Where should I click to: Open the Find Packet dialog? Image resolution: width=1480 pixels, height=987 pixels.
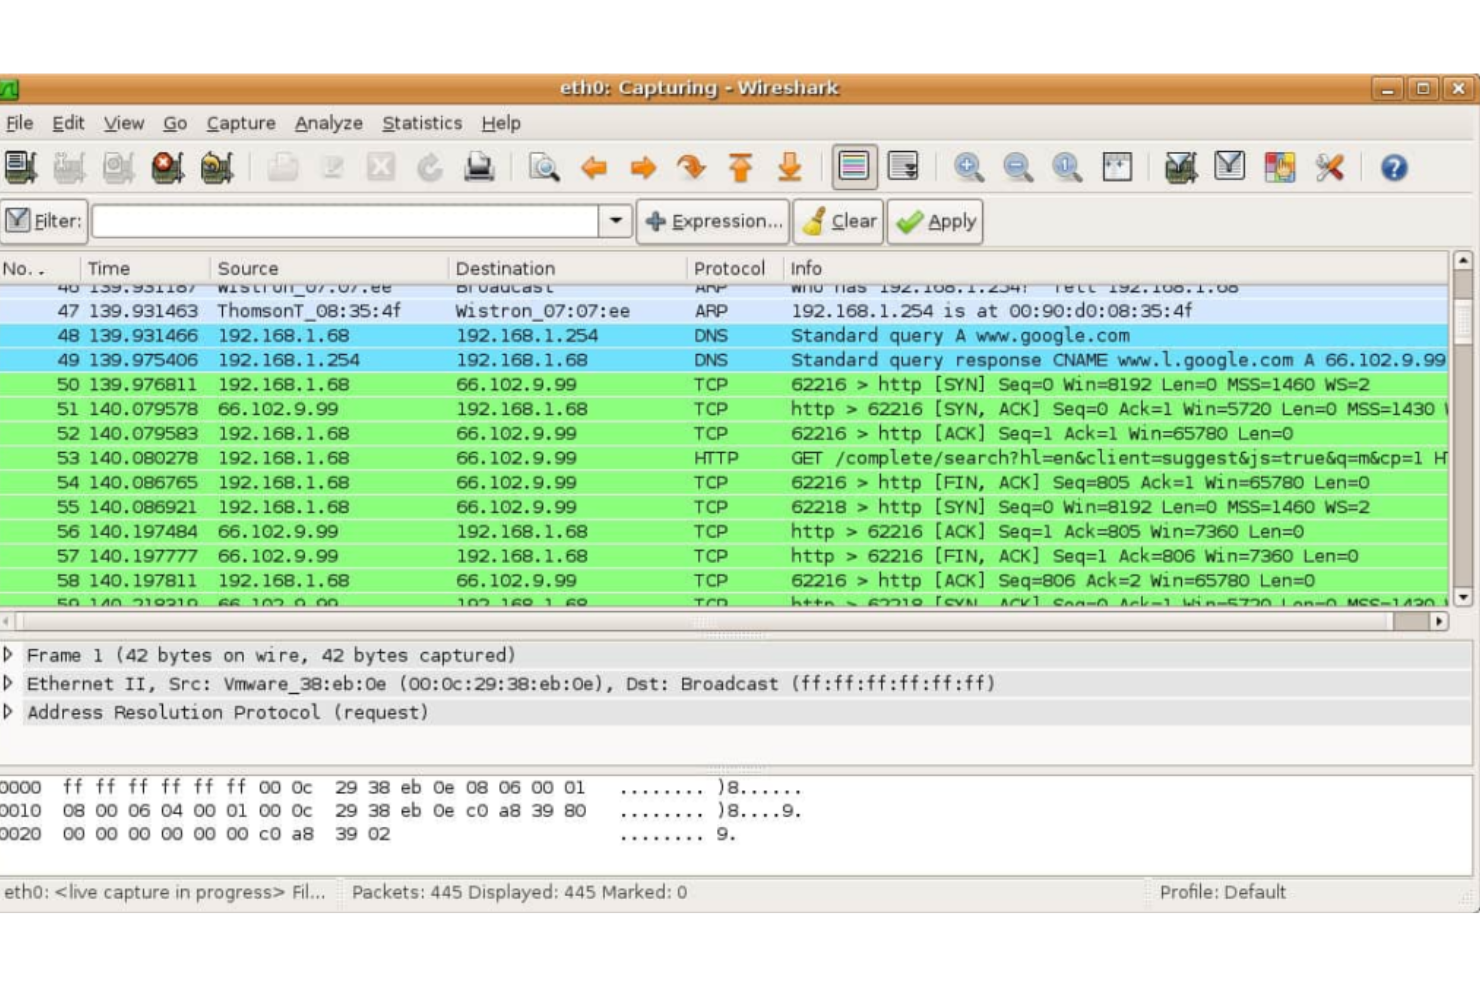(x=544, y=167)
